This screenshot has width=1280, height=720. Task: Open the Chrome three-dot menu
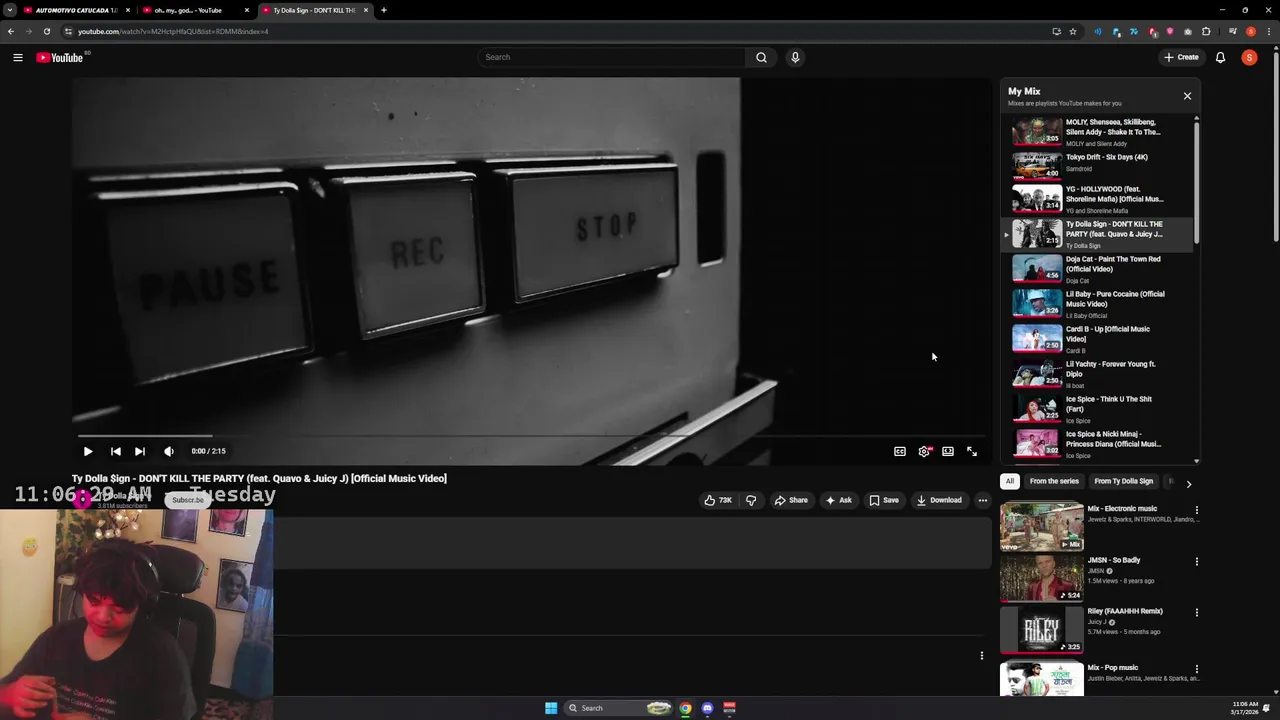click(x=1267, y=31)
